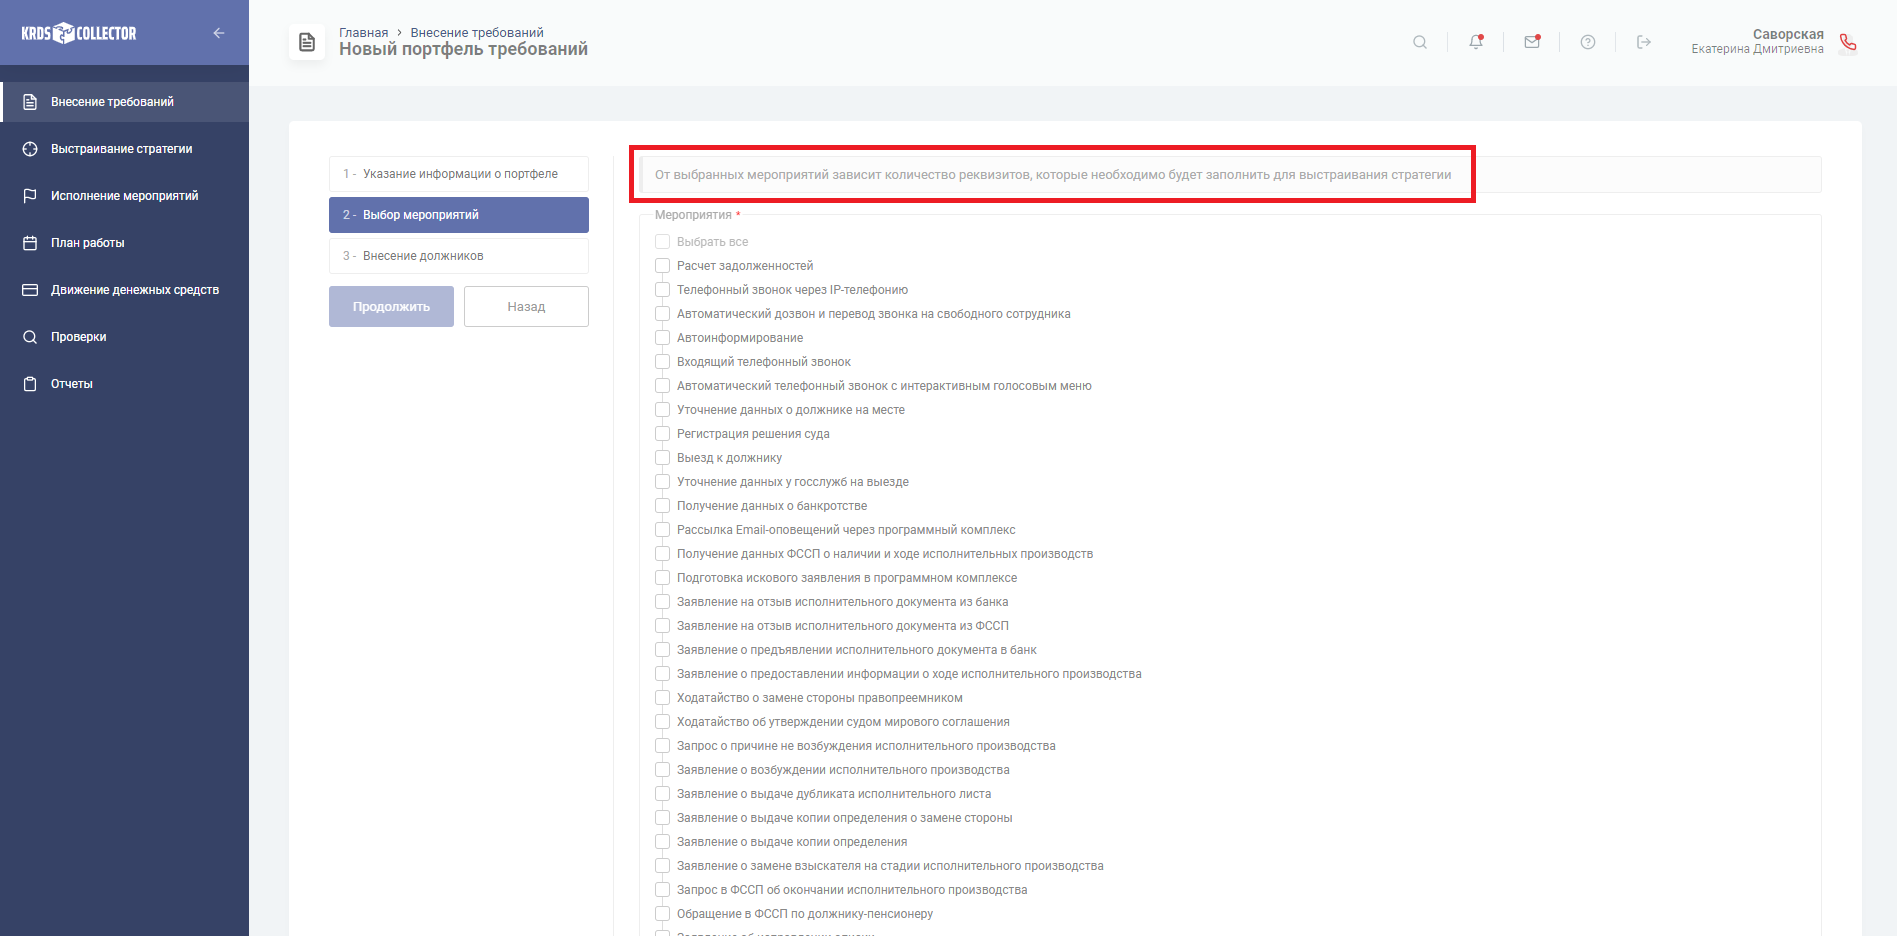This screenshot has height=936, width=1897.
Task: Click the document icon beside page title
Action: [x=307, y=42]
